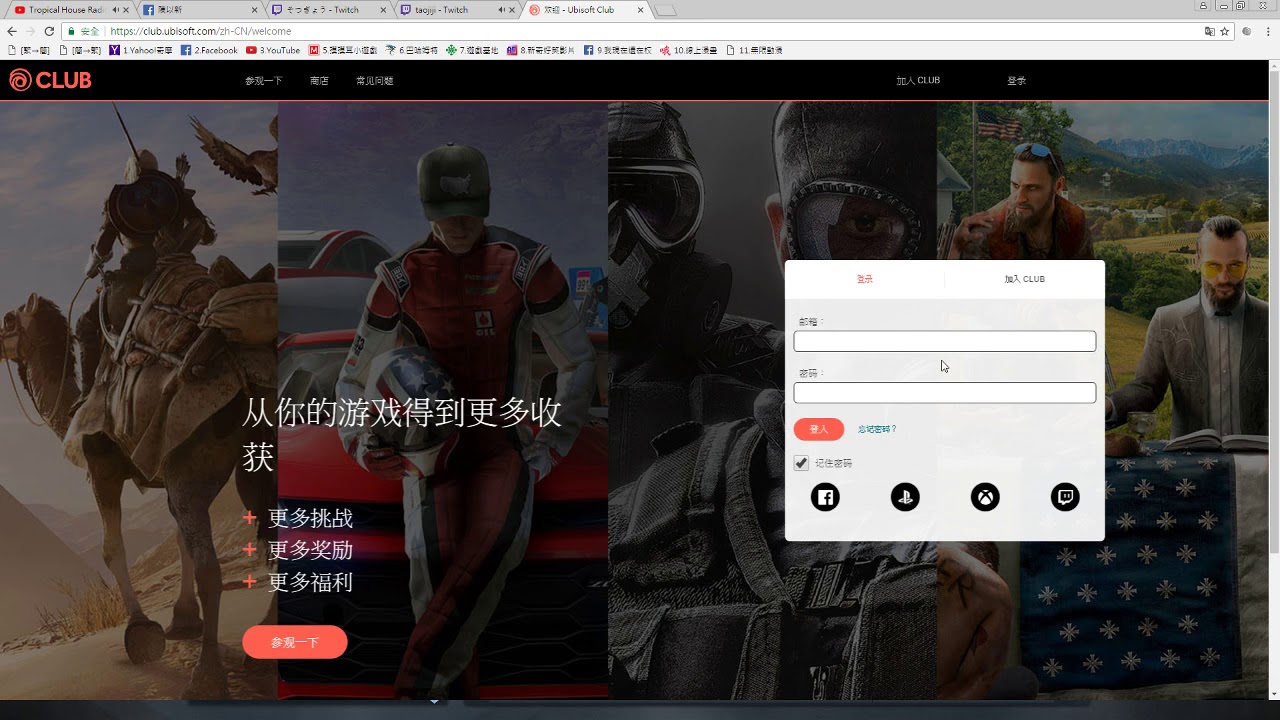Mute the Tropical House Radio tab audio icon
The width and height of the screenshot is (1280, 720).
coord(116,10)
